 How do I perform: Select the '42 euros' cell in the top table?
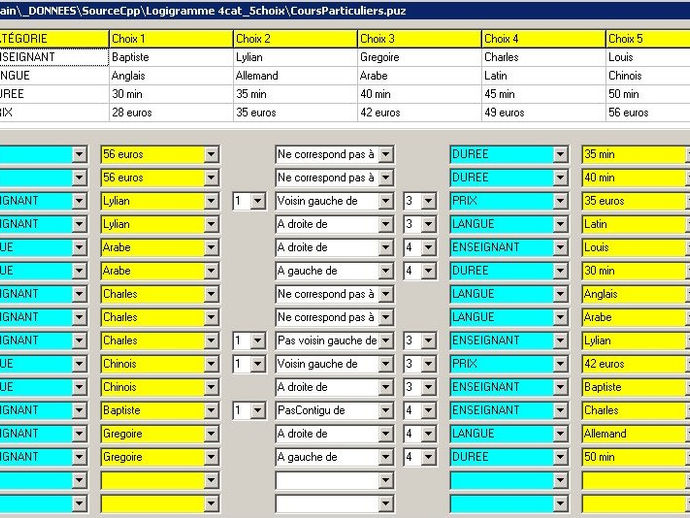click(x=419, y=113)
